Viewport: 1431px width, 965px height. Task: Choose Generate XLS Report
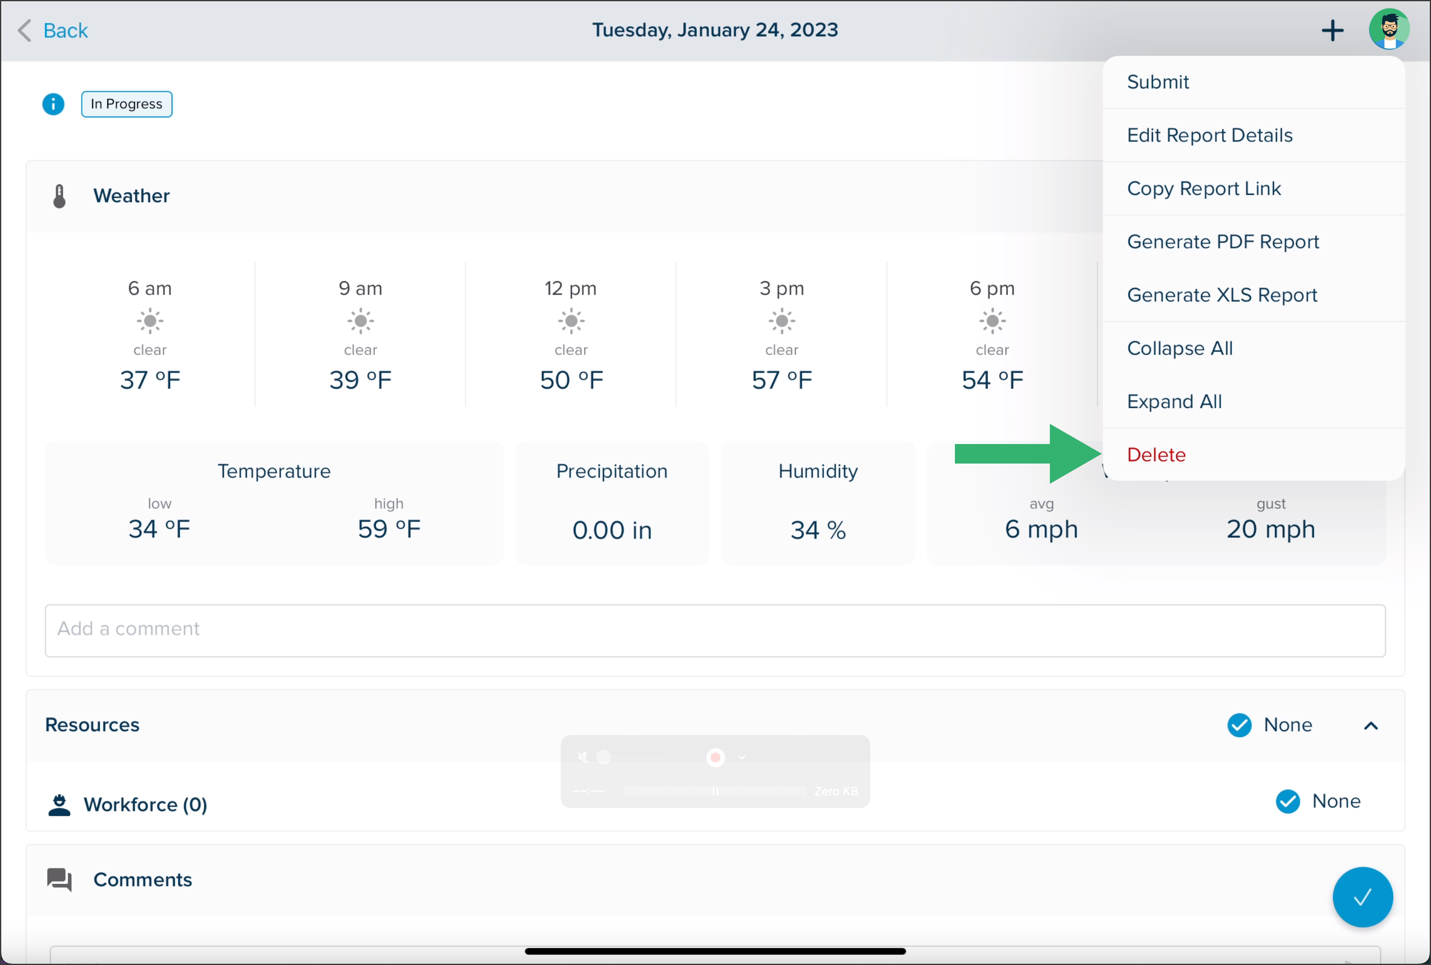(x=1254, y=295)
